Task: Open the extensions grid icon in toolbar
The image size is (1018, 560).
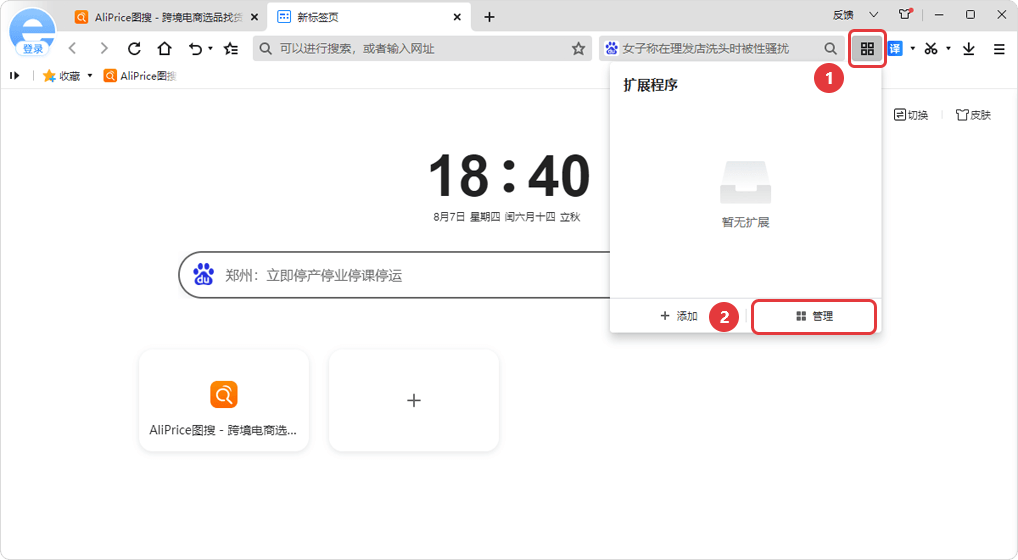Action: pyautogui.click(x=867, y=48)
